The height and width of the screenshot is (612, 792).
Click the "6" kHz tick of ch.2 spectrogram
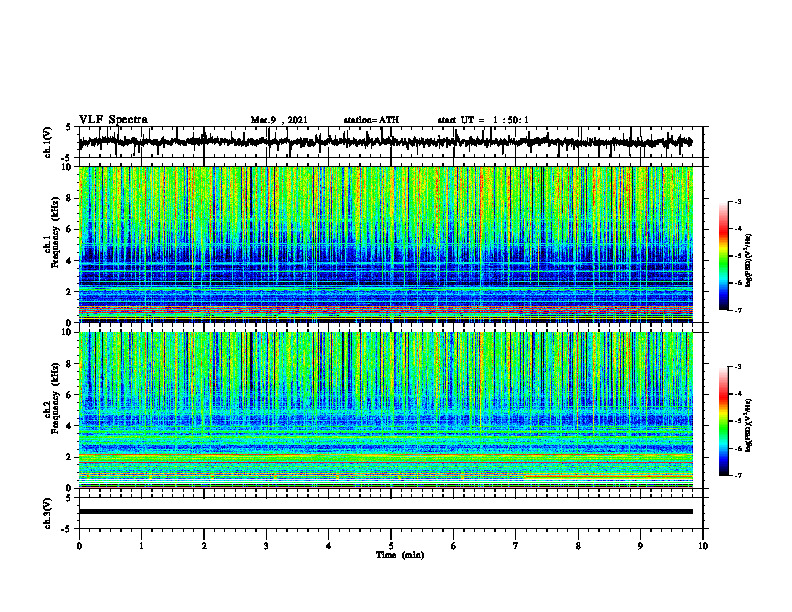click(70, 395)
